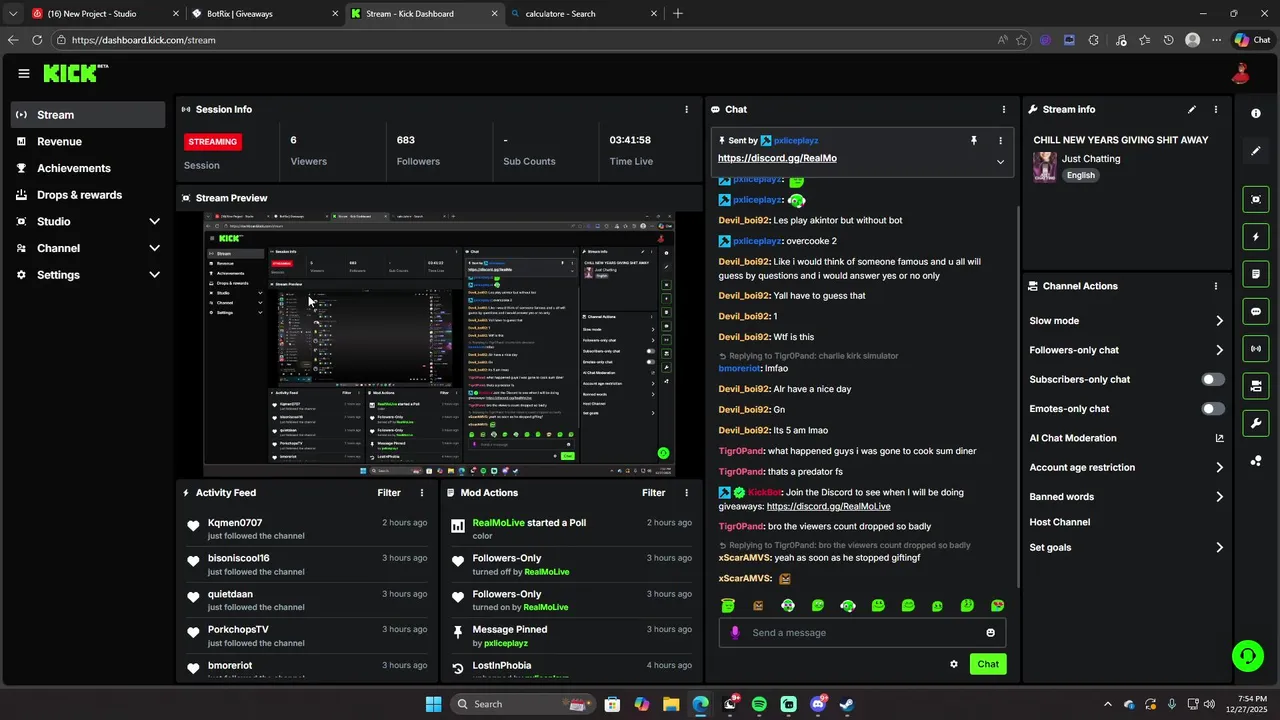This screenshot has height=720, width=1280.
Task: Open the Activity Feed Filter
Action: point(389,493)
